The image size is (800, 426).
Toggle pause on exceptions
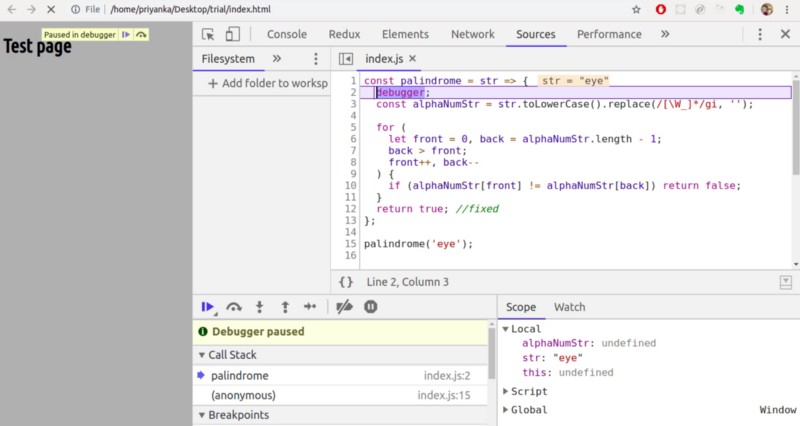pyautogui.click(x=371, y=307)
